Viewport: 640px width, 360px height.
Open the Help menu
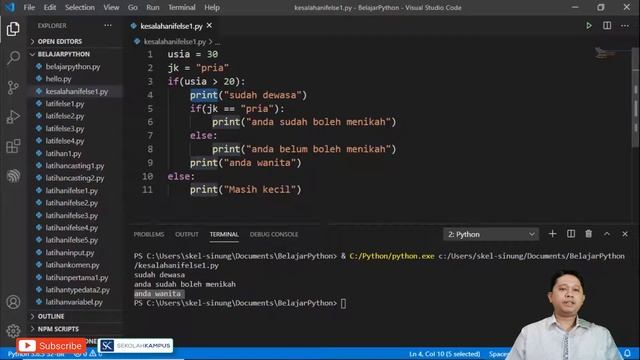(212, 7)
